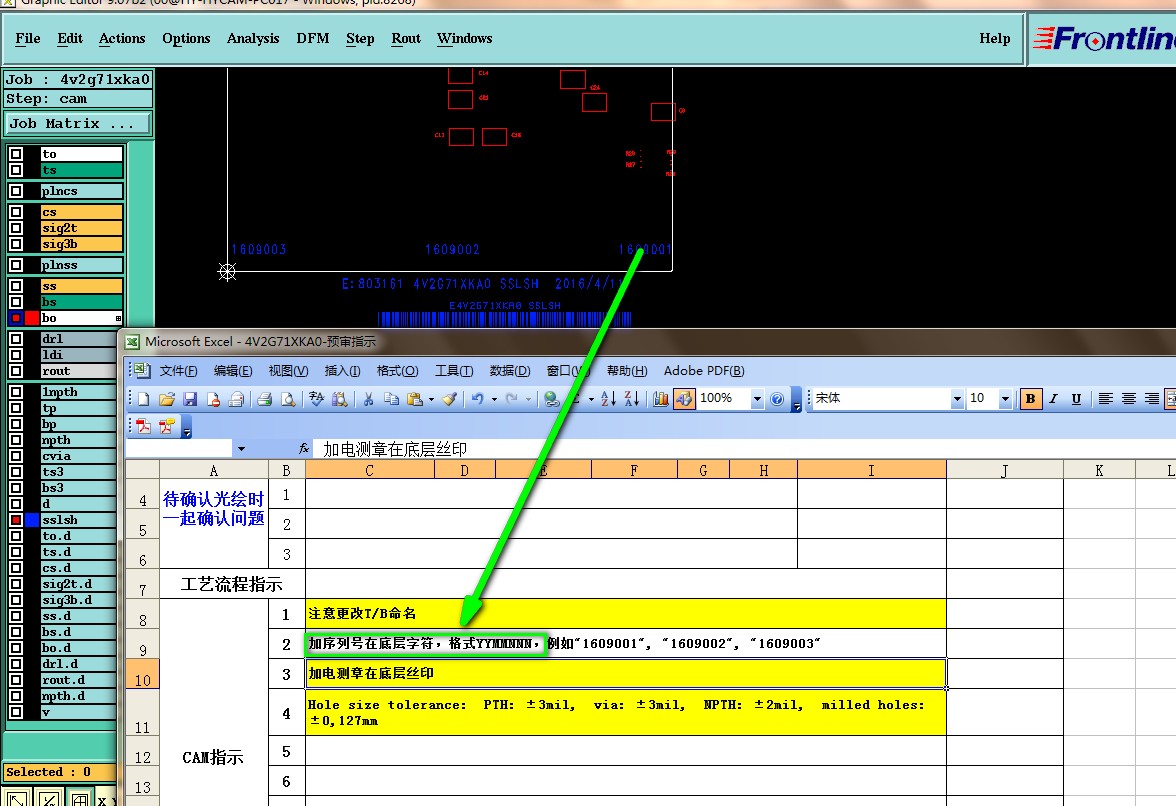Select the 'ldi' layer name

[79, 355]
